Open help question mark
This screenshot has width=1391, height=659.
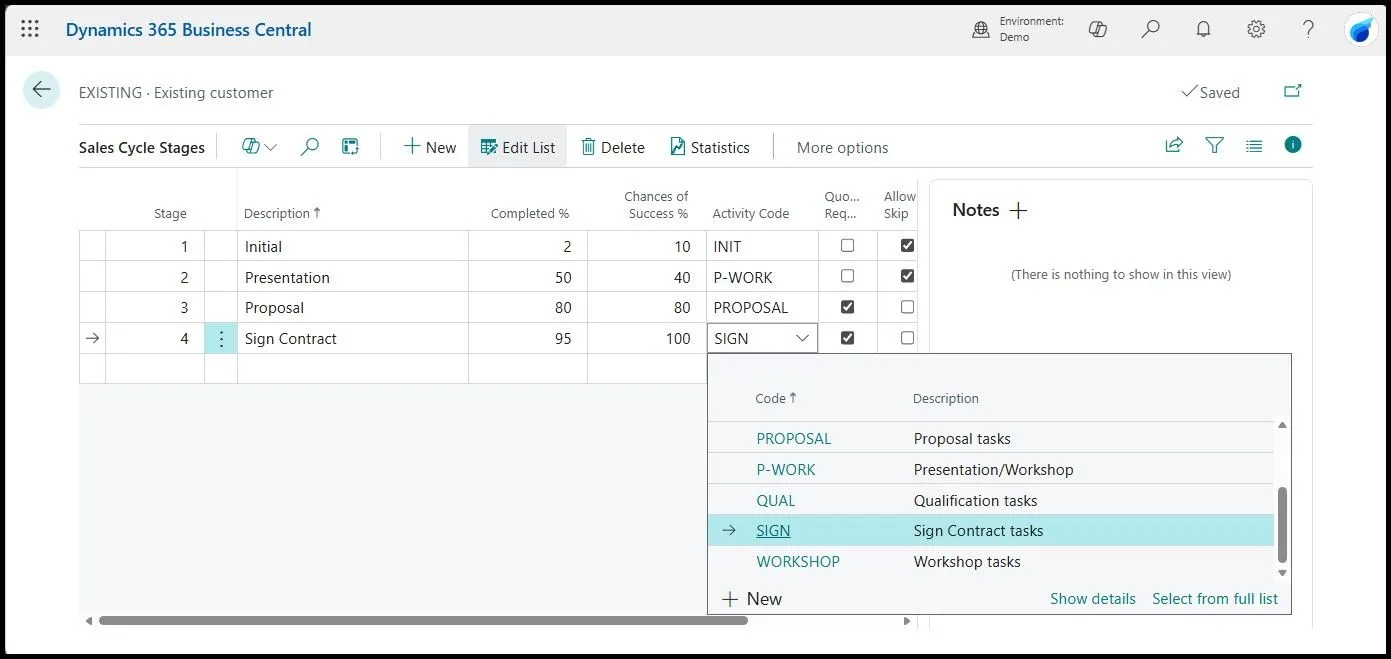1308,29
